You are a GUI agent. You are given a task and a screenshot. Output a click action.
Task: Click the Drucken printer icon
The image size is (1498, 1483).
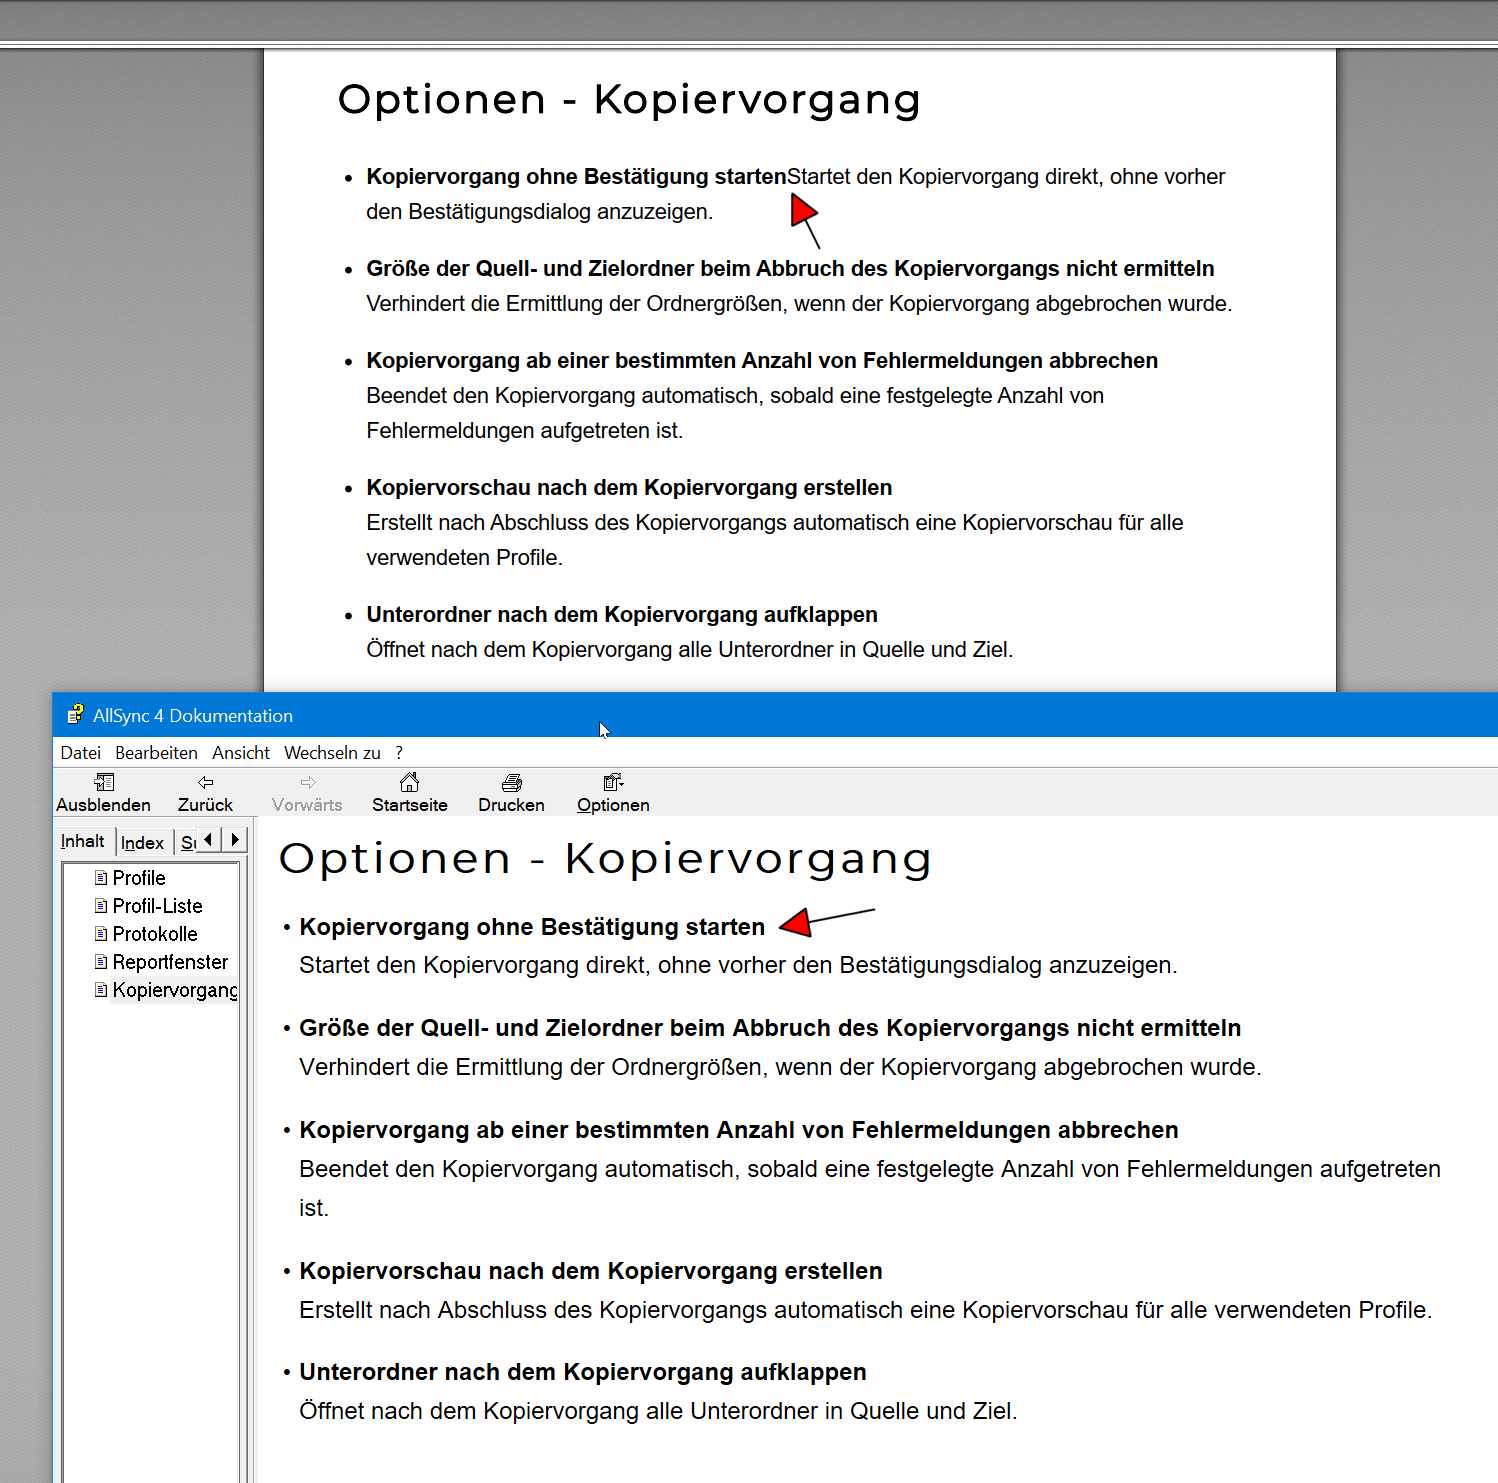[x=511, y=782]
